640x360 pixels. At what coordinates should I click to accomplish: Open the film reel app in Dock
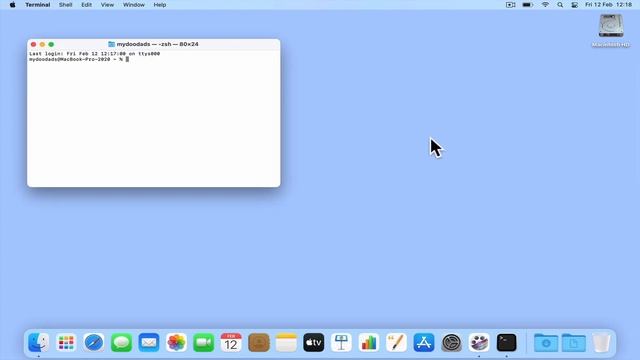click(479, 342)
